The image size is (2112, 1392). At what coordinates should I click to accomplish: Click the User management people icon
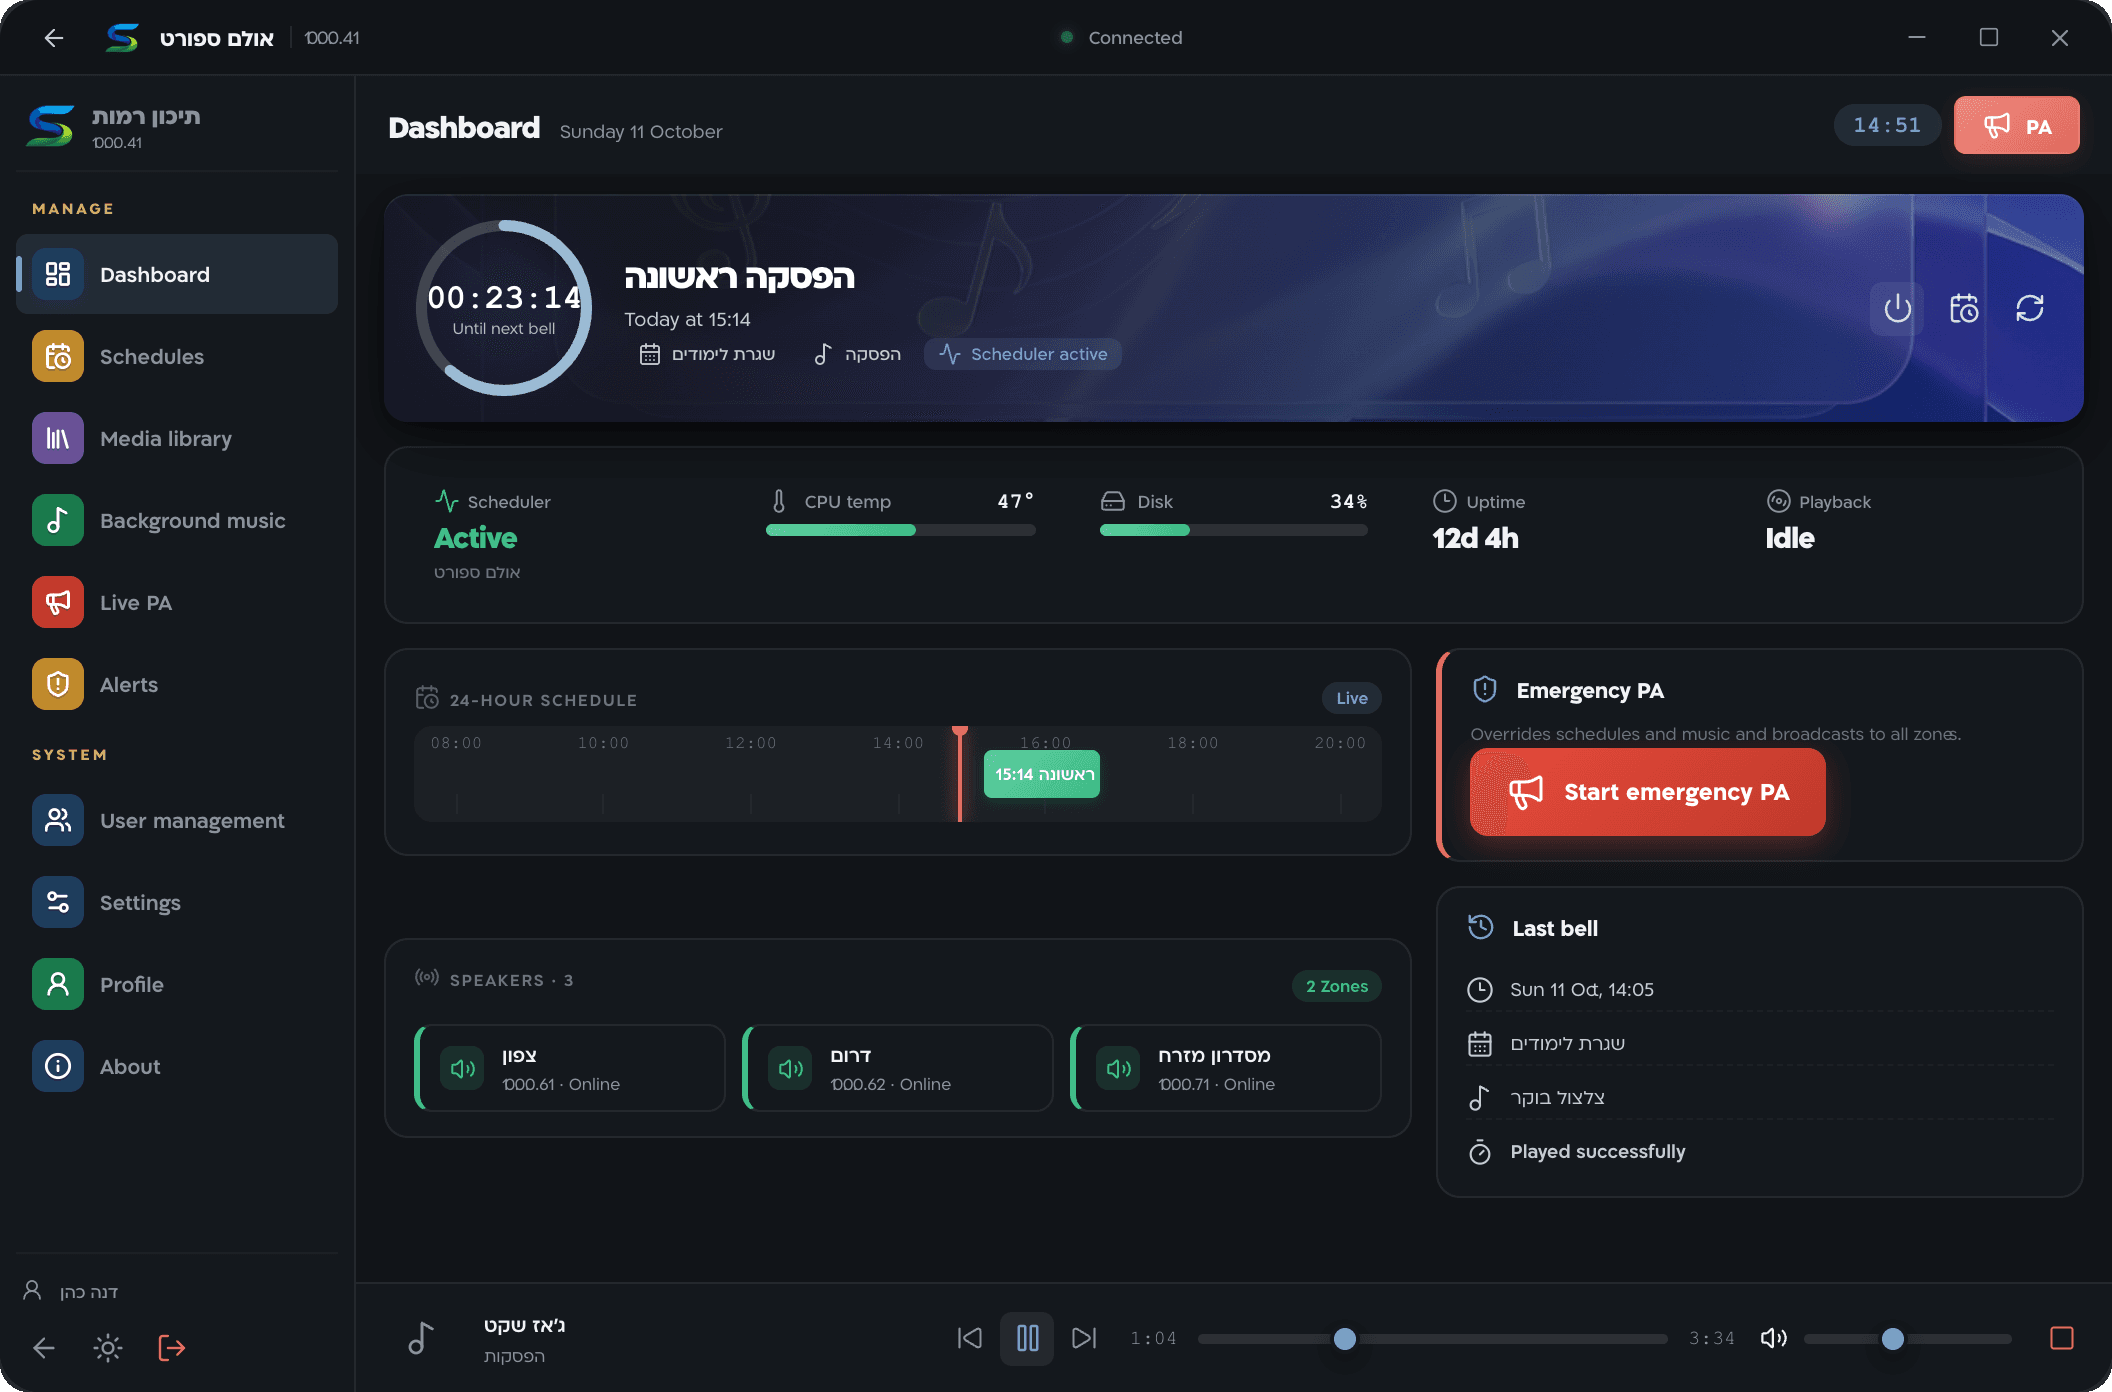coord(58,820)
